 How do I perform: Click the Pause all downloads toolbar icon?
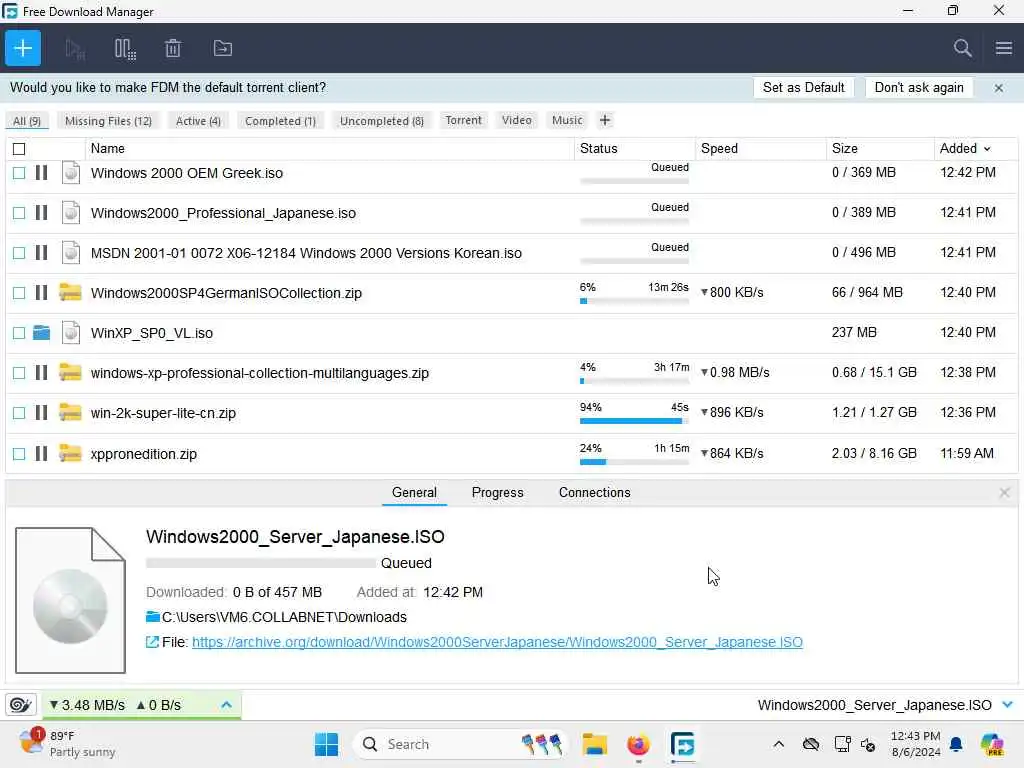(x=125, y=48)
